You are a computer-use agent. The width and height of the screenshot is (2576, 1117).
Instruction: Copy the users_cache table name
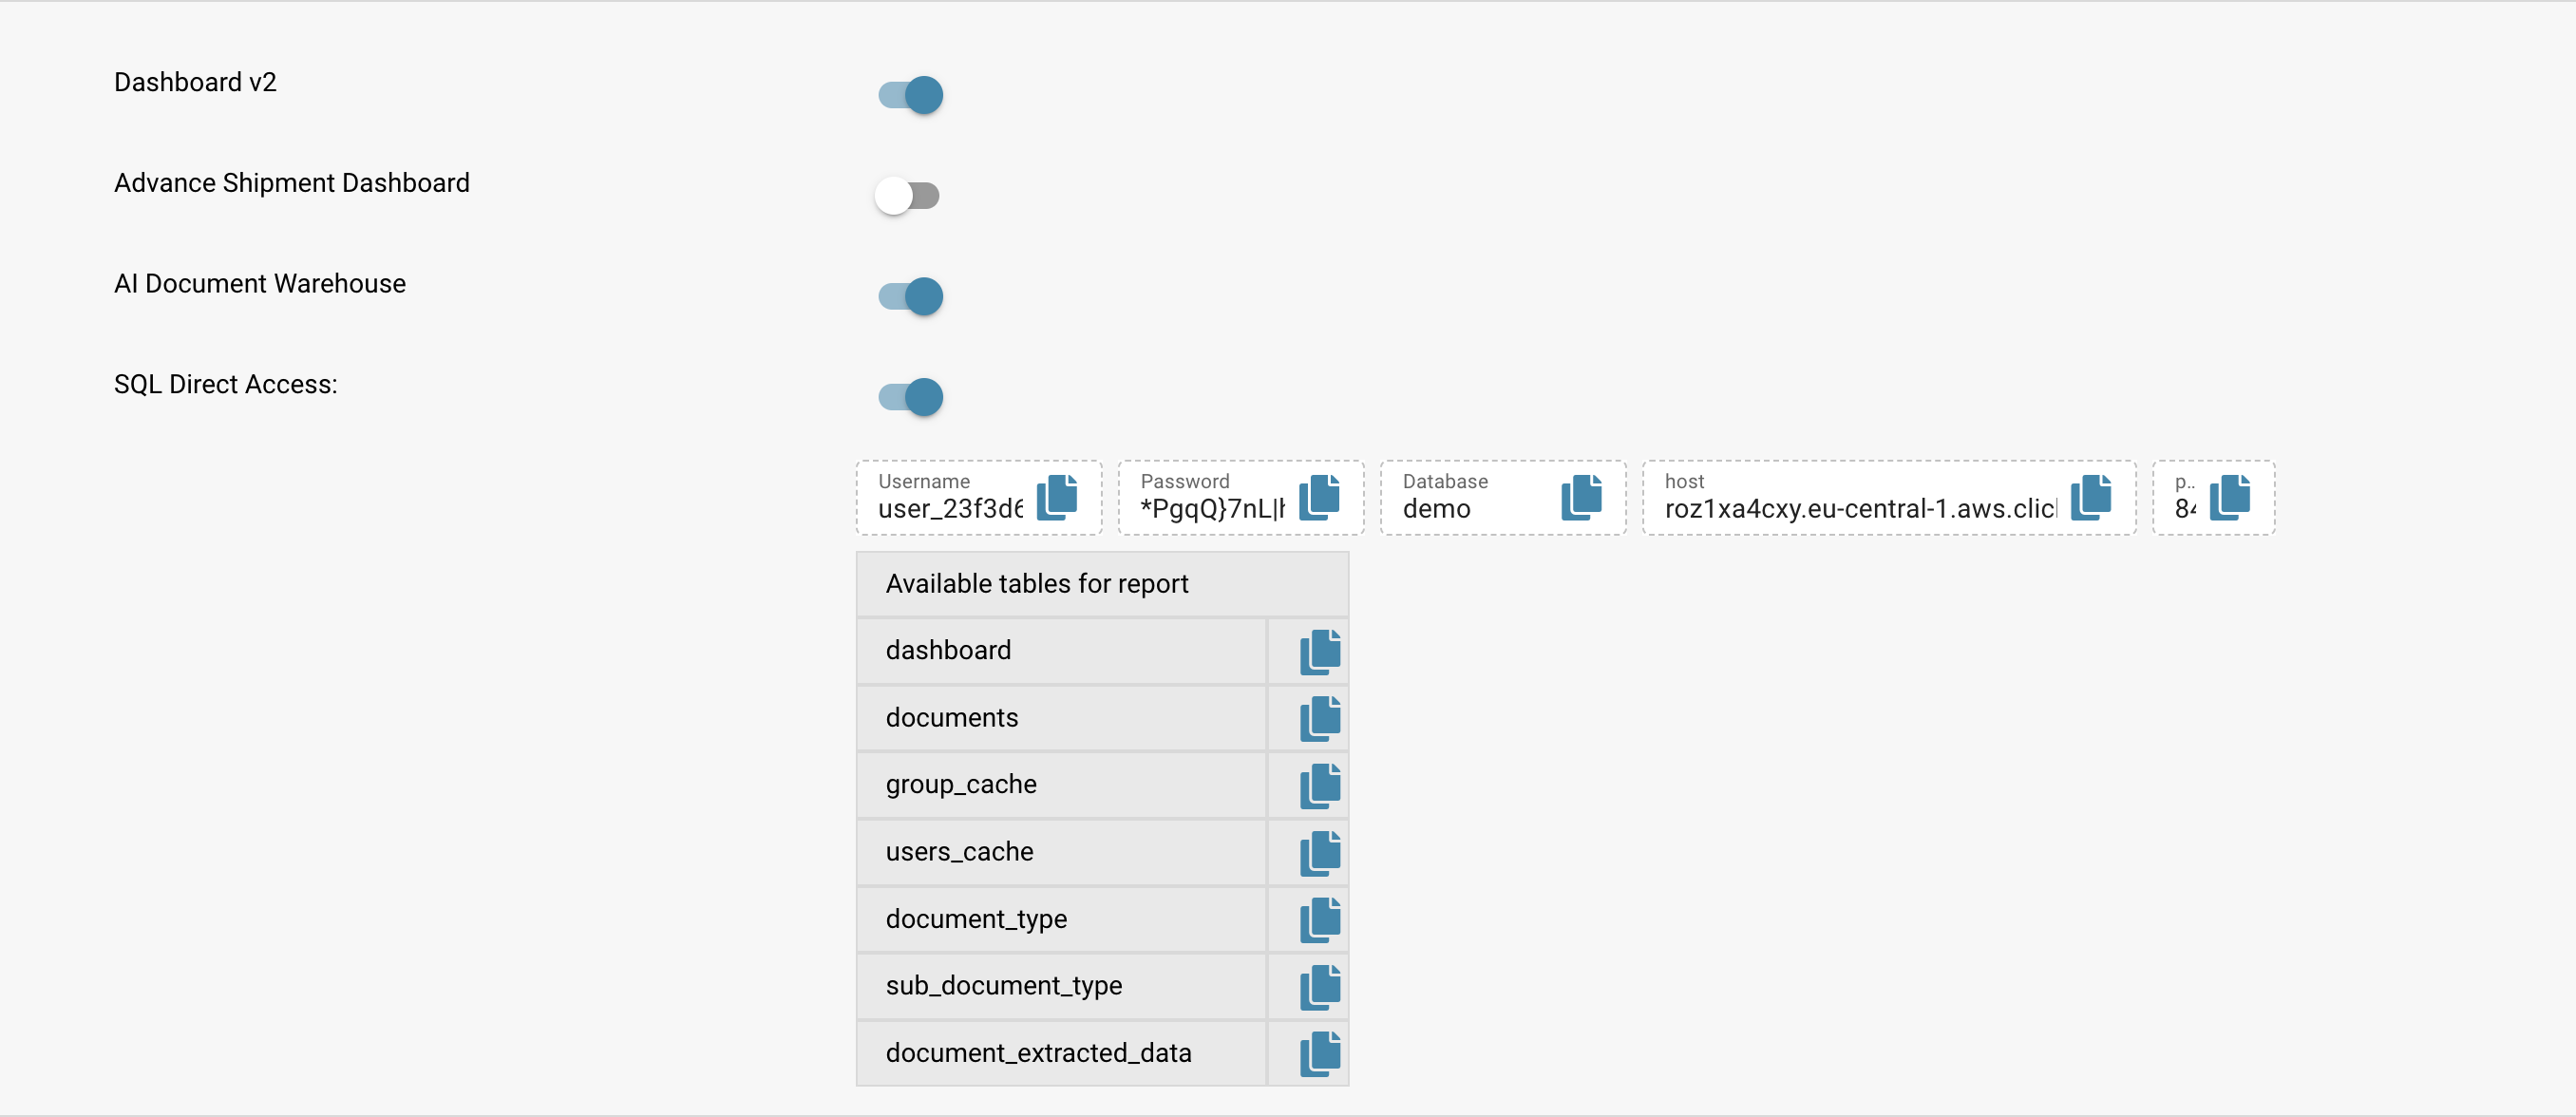pyautogui.click(x=1319, y=852)
